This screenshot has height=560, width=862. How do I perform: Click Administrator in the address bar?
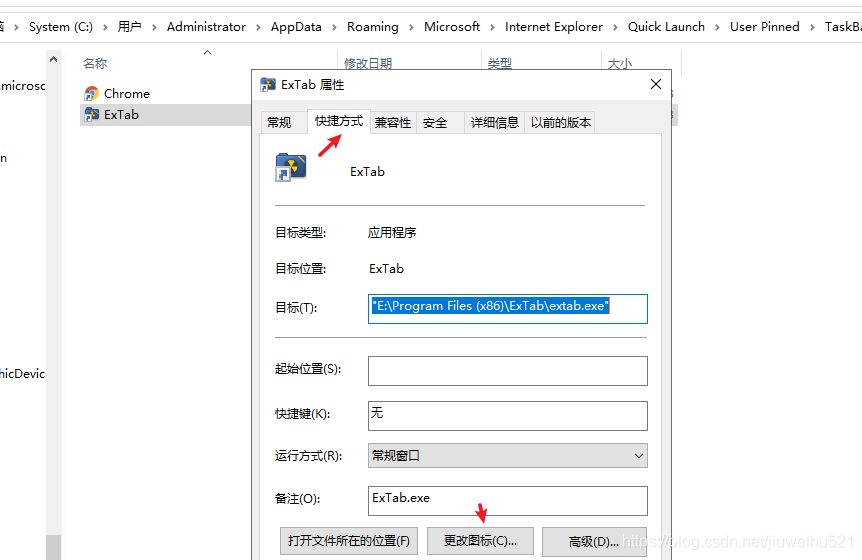pyautogui.click(x=206, y=27)
